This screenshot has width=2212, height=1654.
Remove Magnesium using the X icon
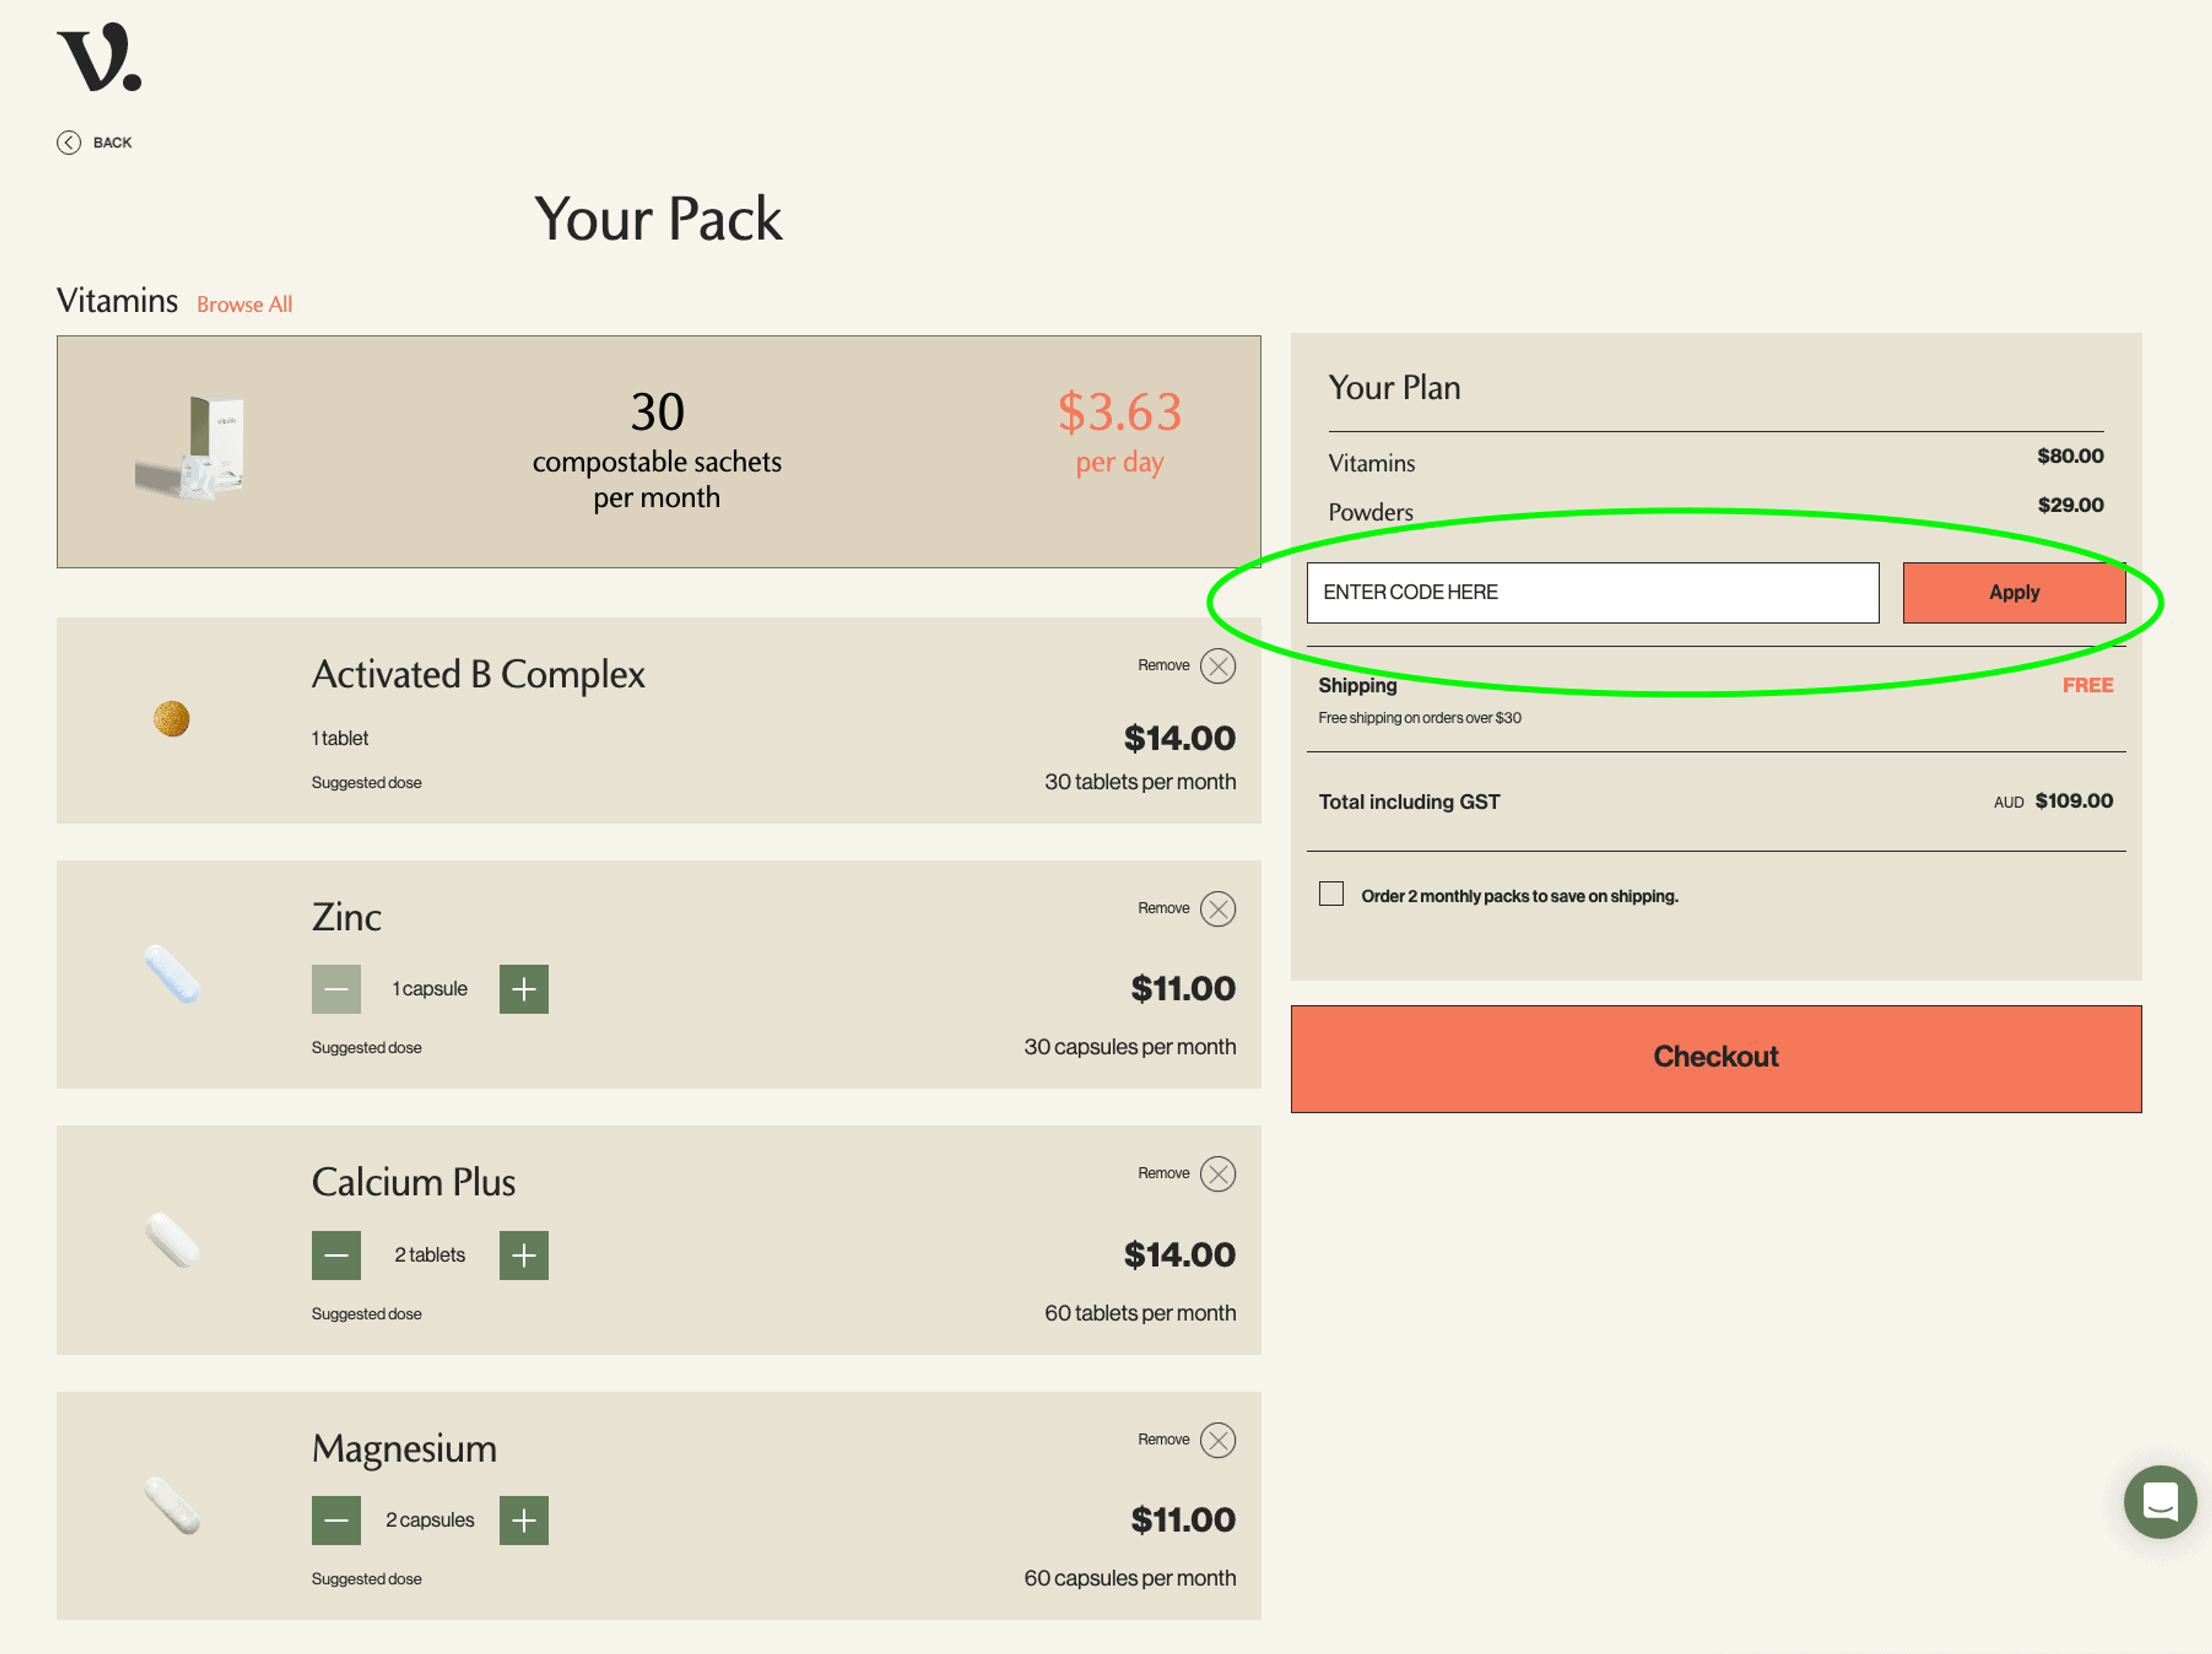pos(1217,1440)
